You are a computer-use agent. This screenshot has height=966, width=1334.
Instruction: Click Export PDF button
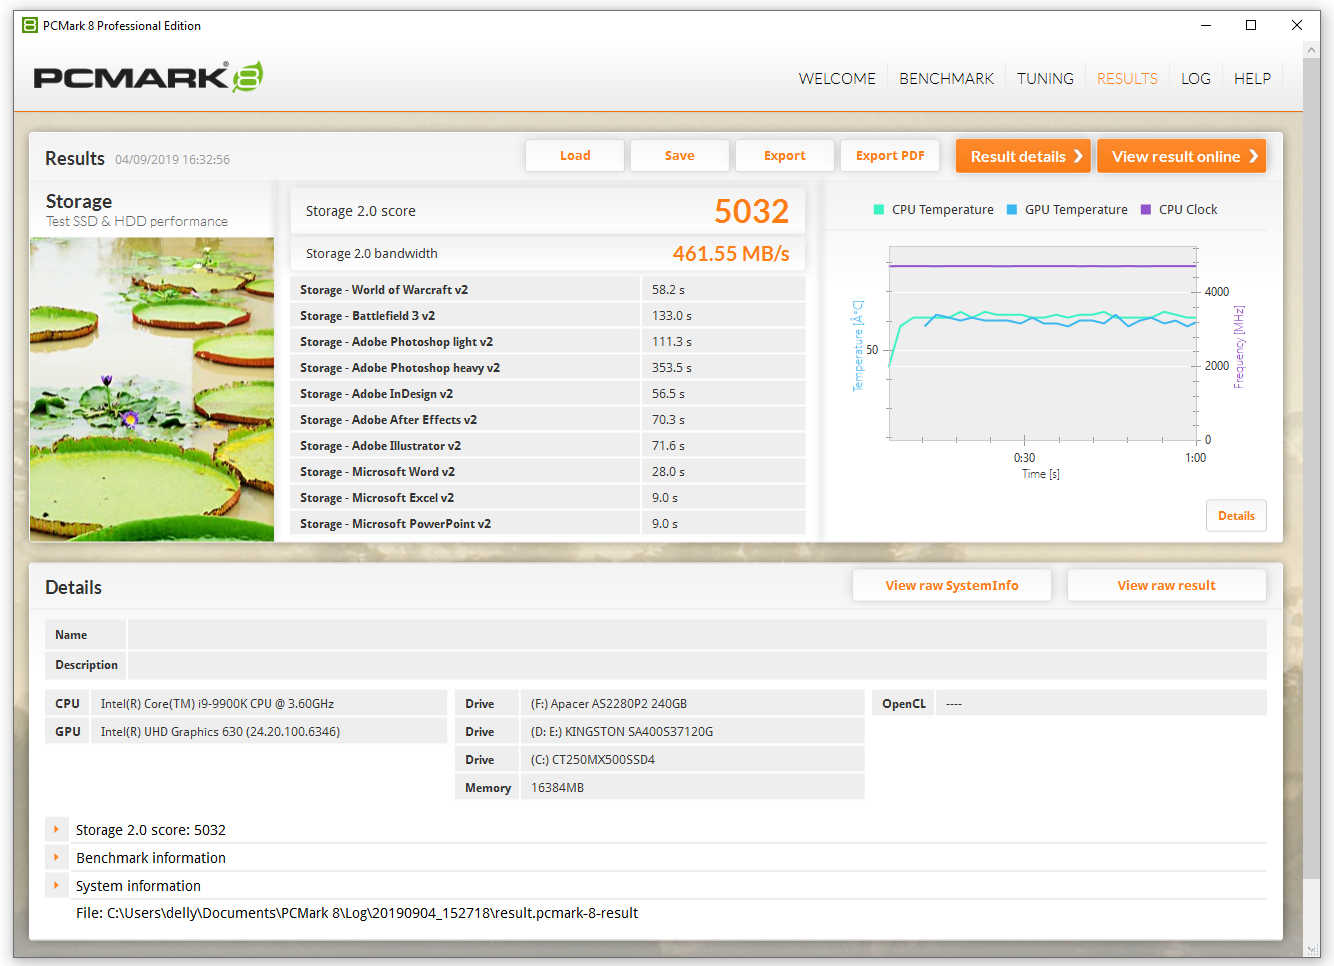(890, 155)
